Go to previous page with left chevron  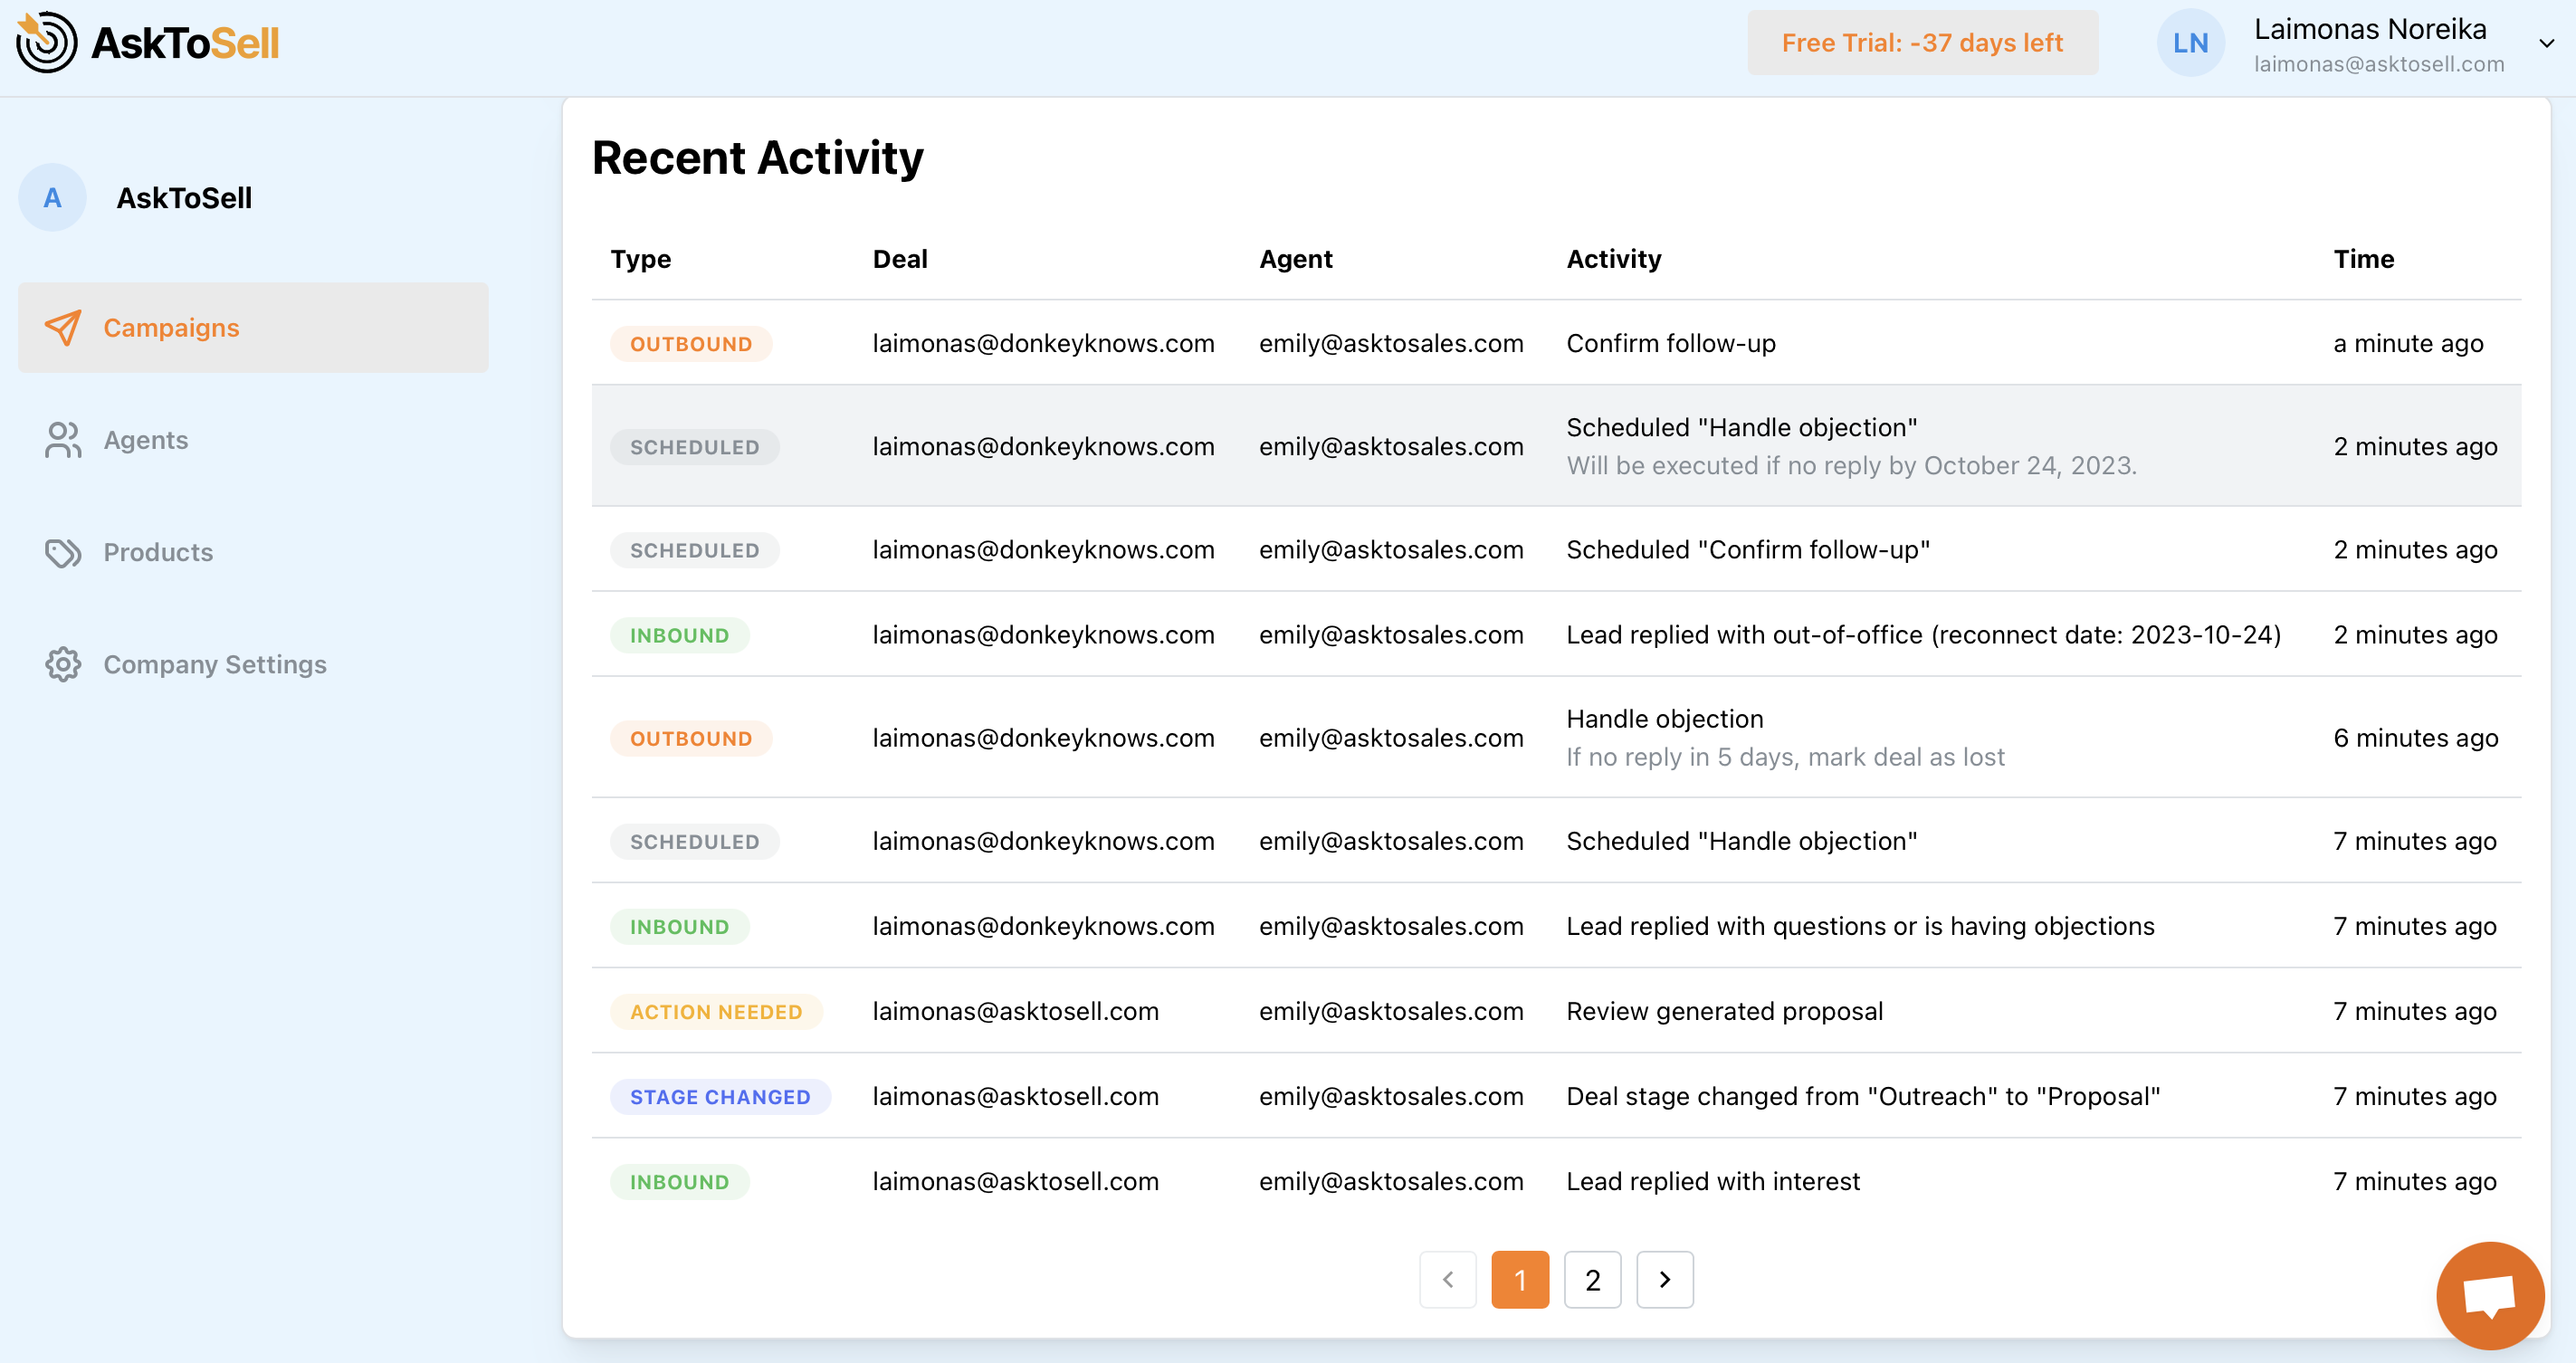pos(1447,1279)
